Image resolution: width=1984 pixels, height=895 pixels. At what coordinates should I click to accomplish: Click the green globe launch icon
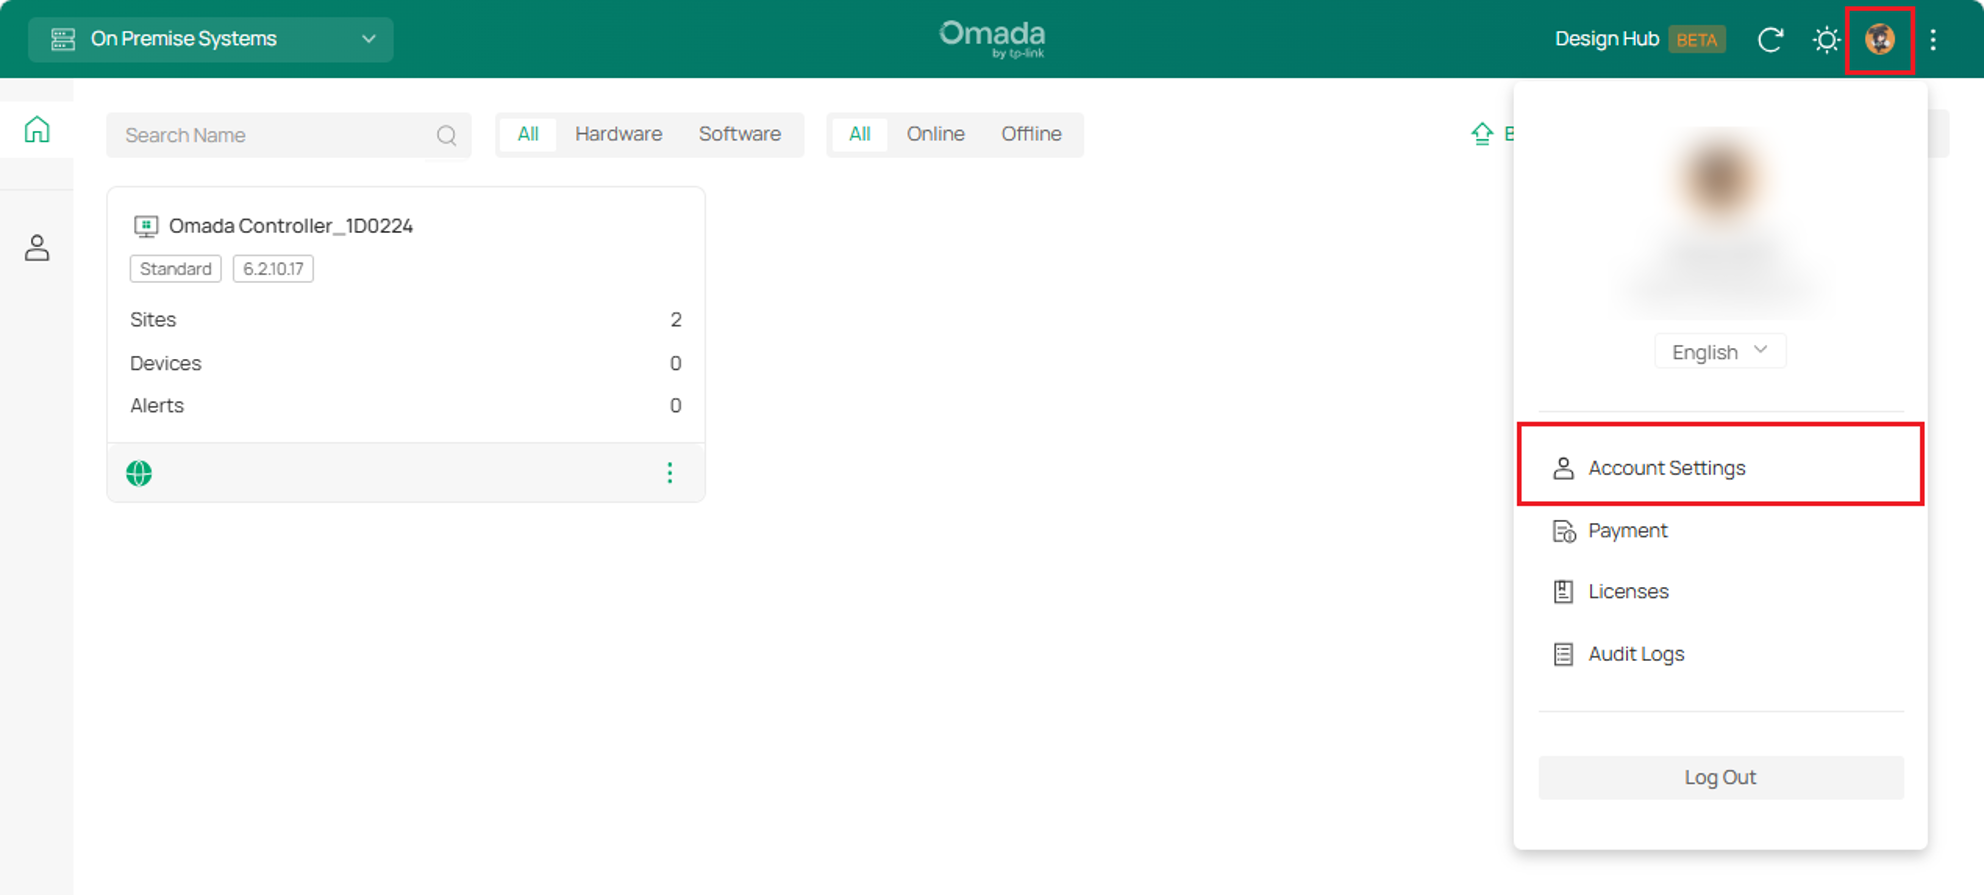coord(139,473)
